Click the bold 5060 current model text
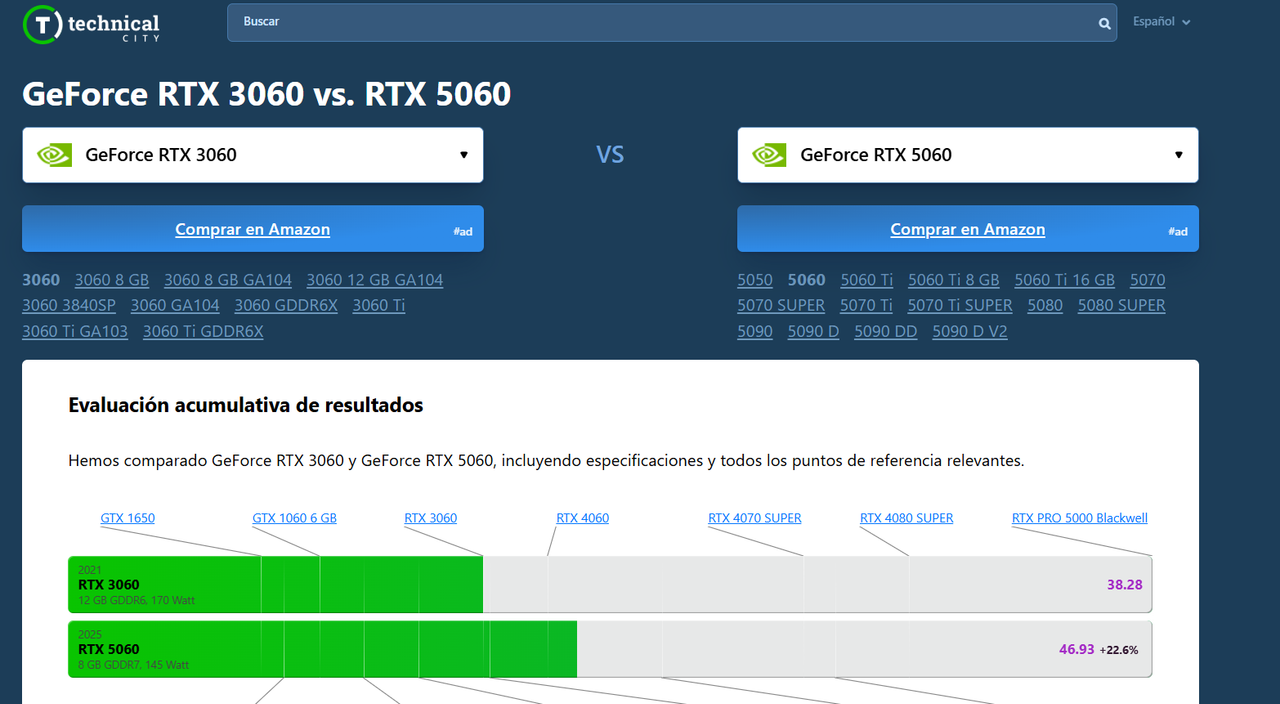This screenshot has width=1280, height=704. [x=807, y=280]
